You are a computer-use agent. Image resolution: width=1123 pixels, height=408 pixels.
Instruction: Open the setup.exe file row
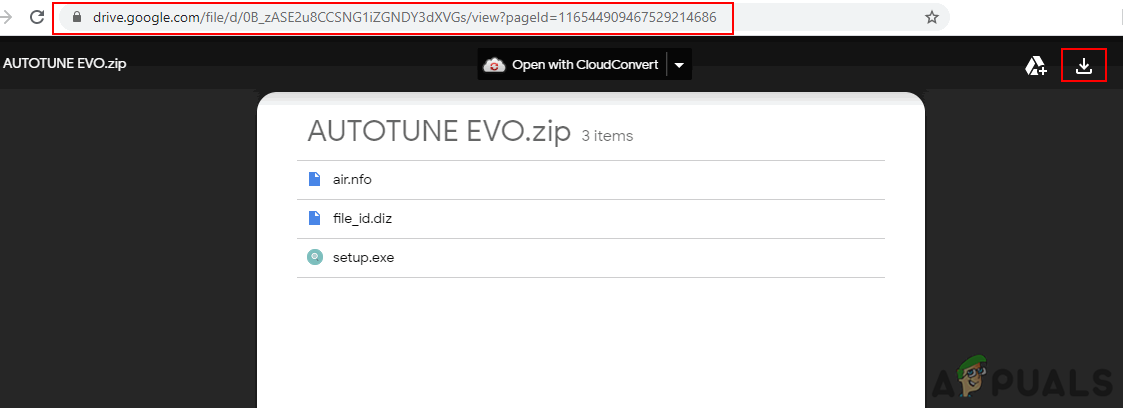591,257
